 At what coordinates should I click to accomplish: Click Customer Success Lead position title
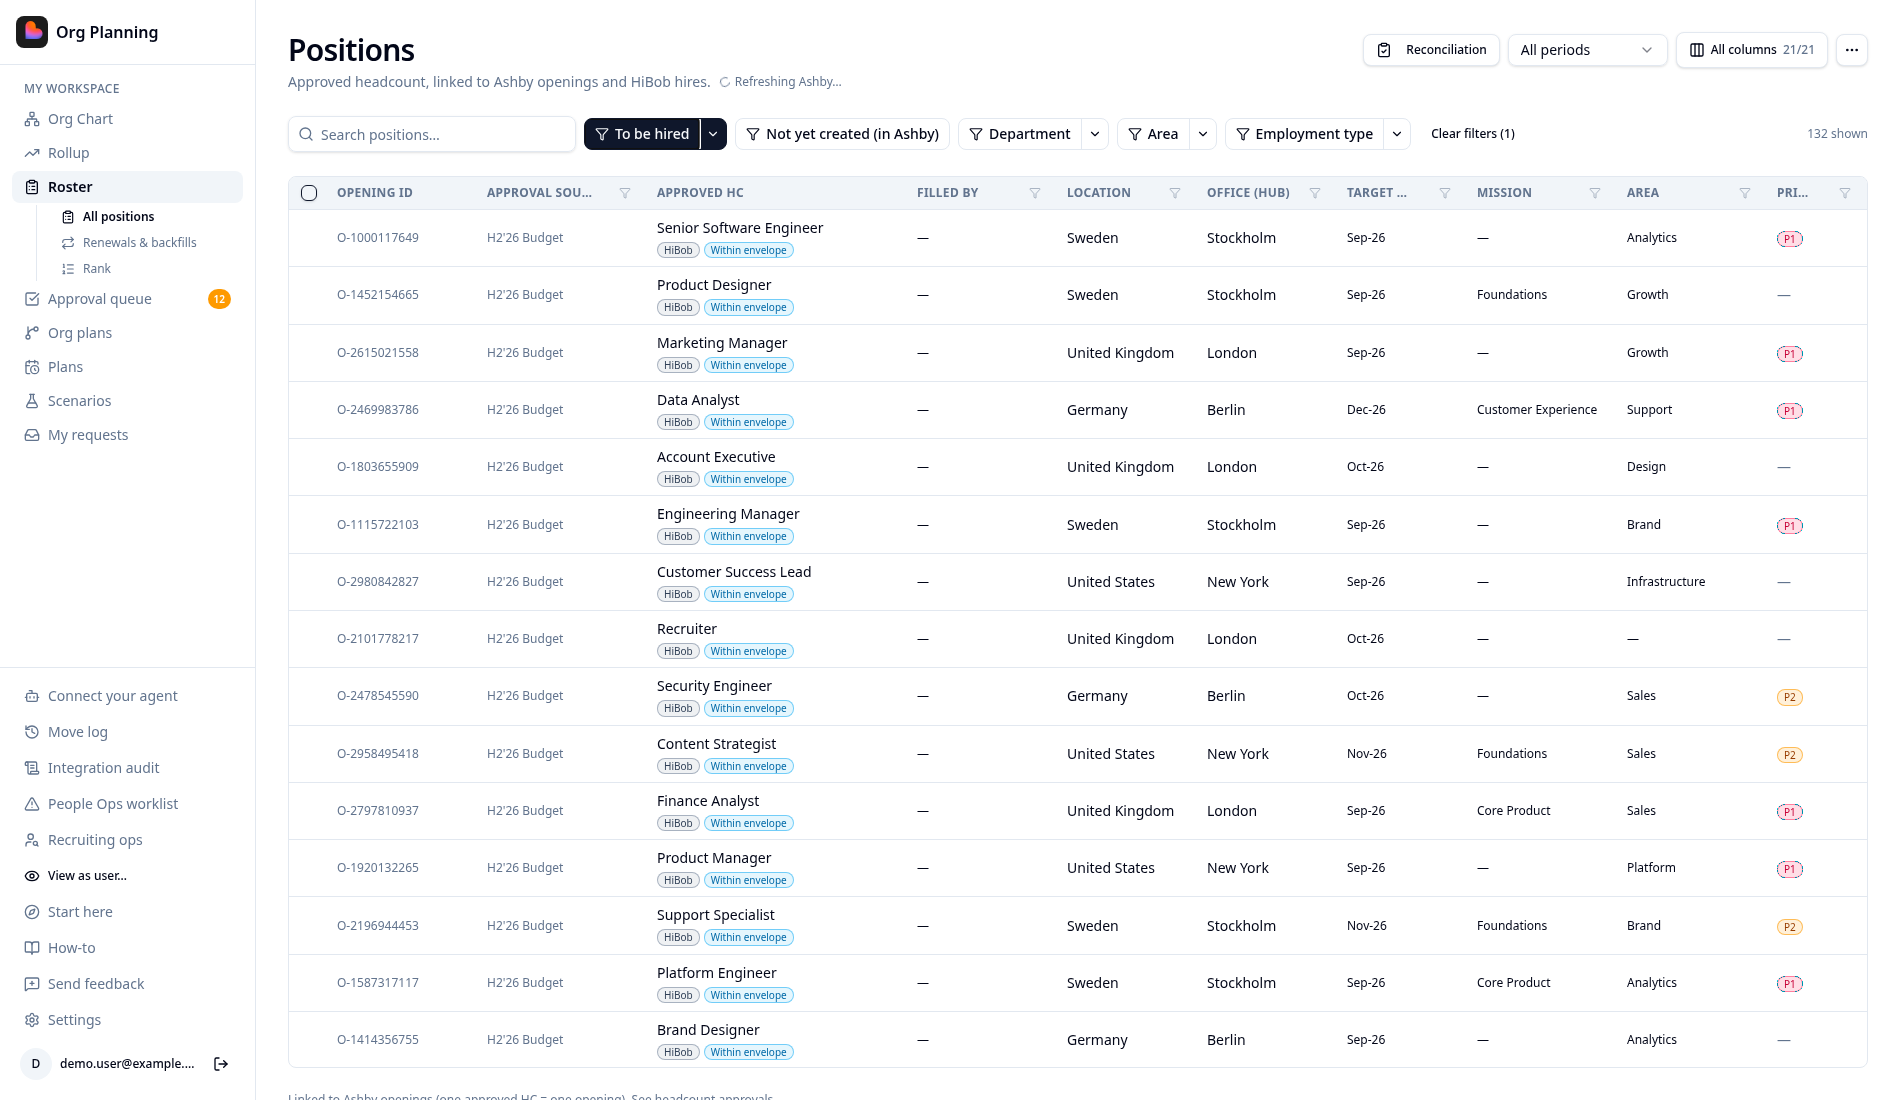pos(734,572)
